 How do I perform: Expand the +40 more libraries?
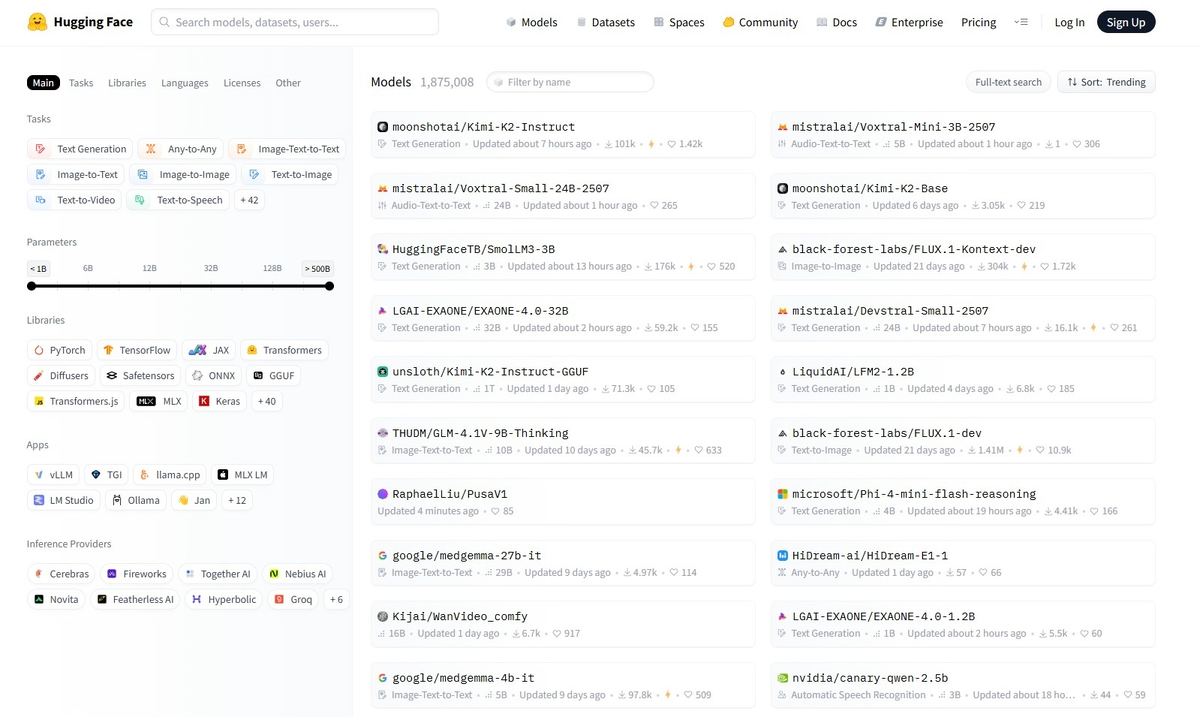(267, 401)
